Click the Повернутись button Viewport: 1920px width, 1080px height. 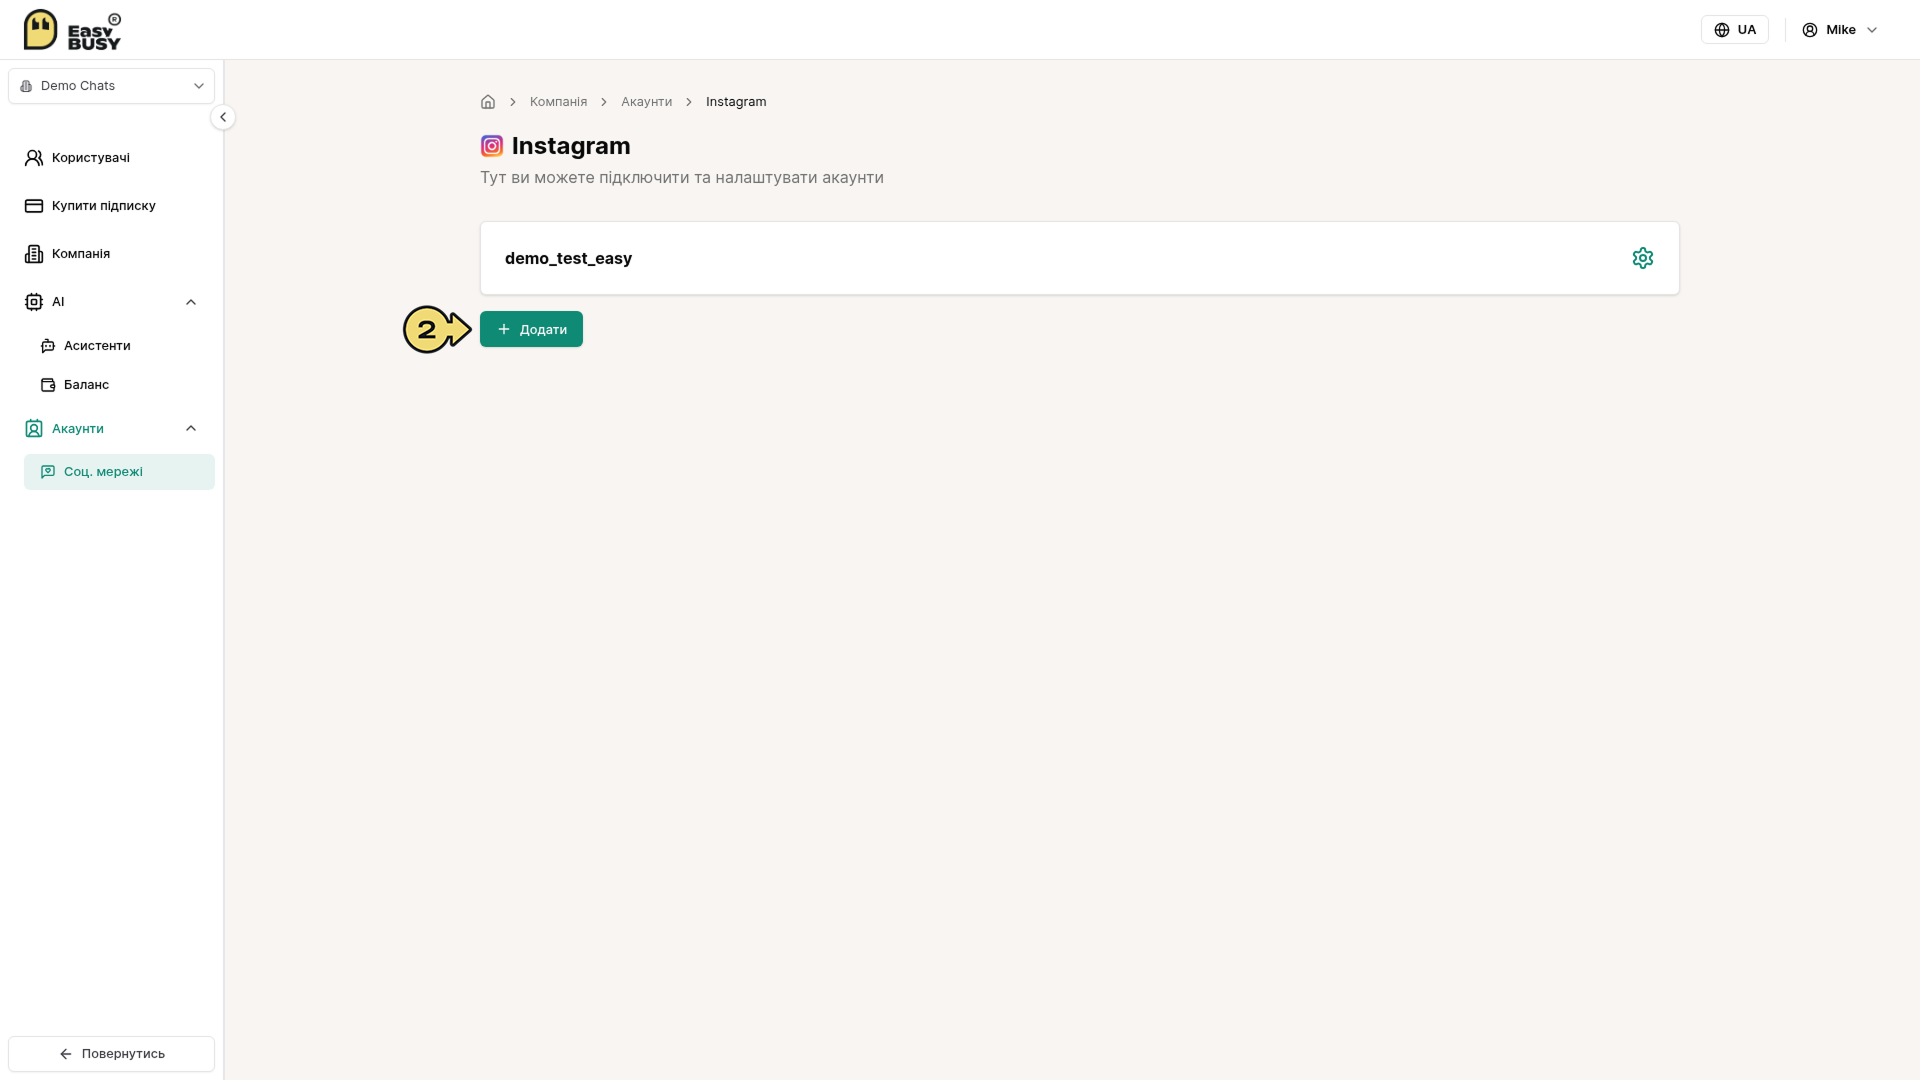[111, 1054]
